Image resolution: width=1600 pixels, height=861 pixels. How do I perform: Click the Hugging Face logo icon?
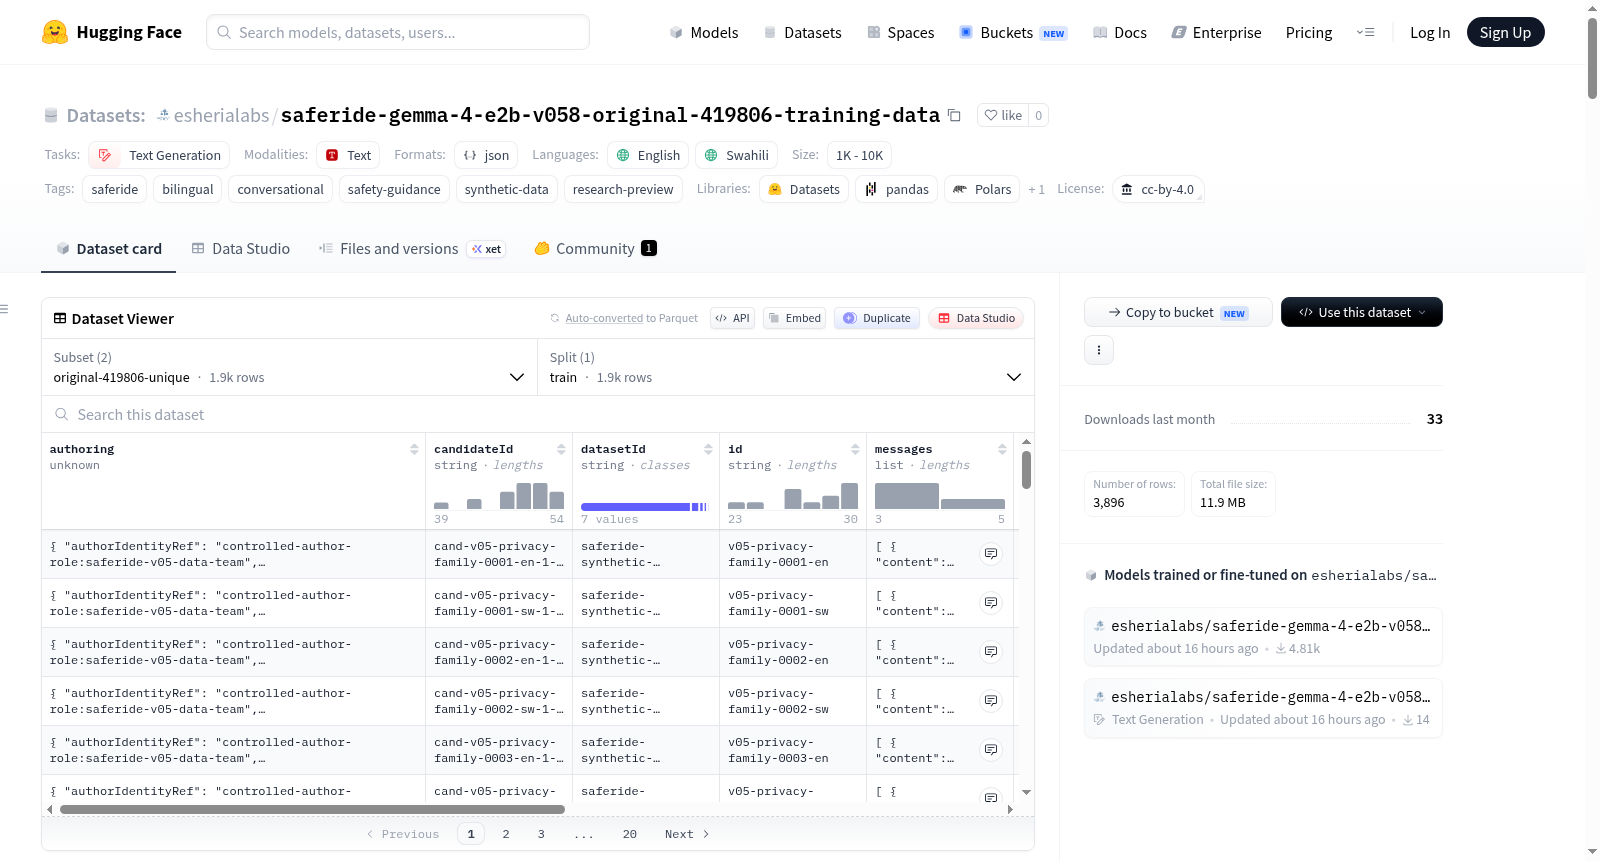tap(55, 32)
